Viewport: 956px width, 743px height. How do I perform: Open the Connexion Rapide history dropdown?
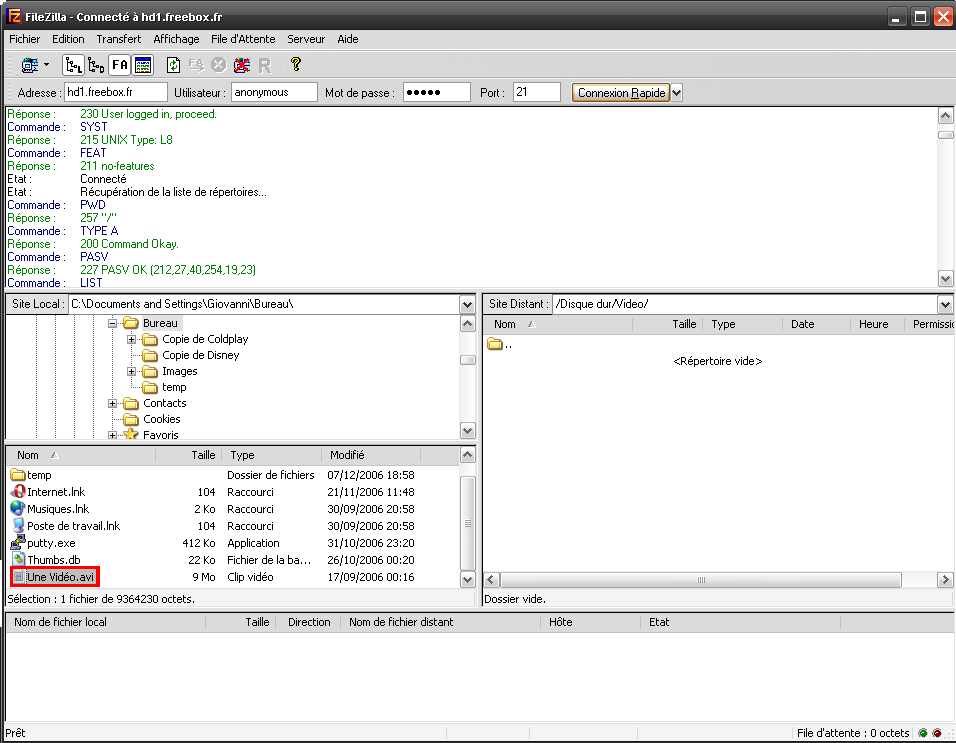coord(676,93)
